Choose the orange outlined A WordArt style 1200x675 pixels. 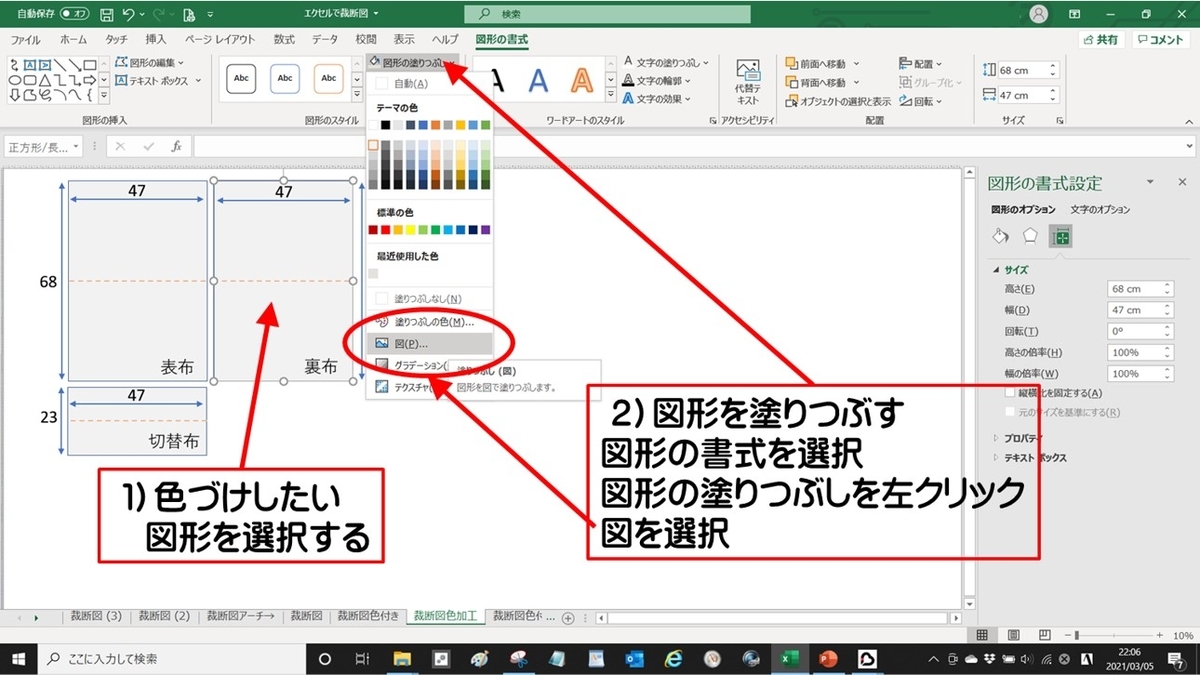pos(582,79)
